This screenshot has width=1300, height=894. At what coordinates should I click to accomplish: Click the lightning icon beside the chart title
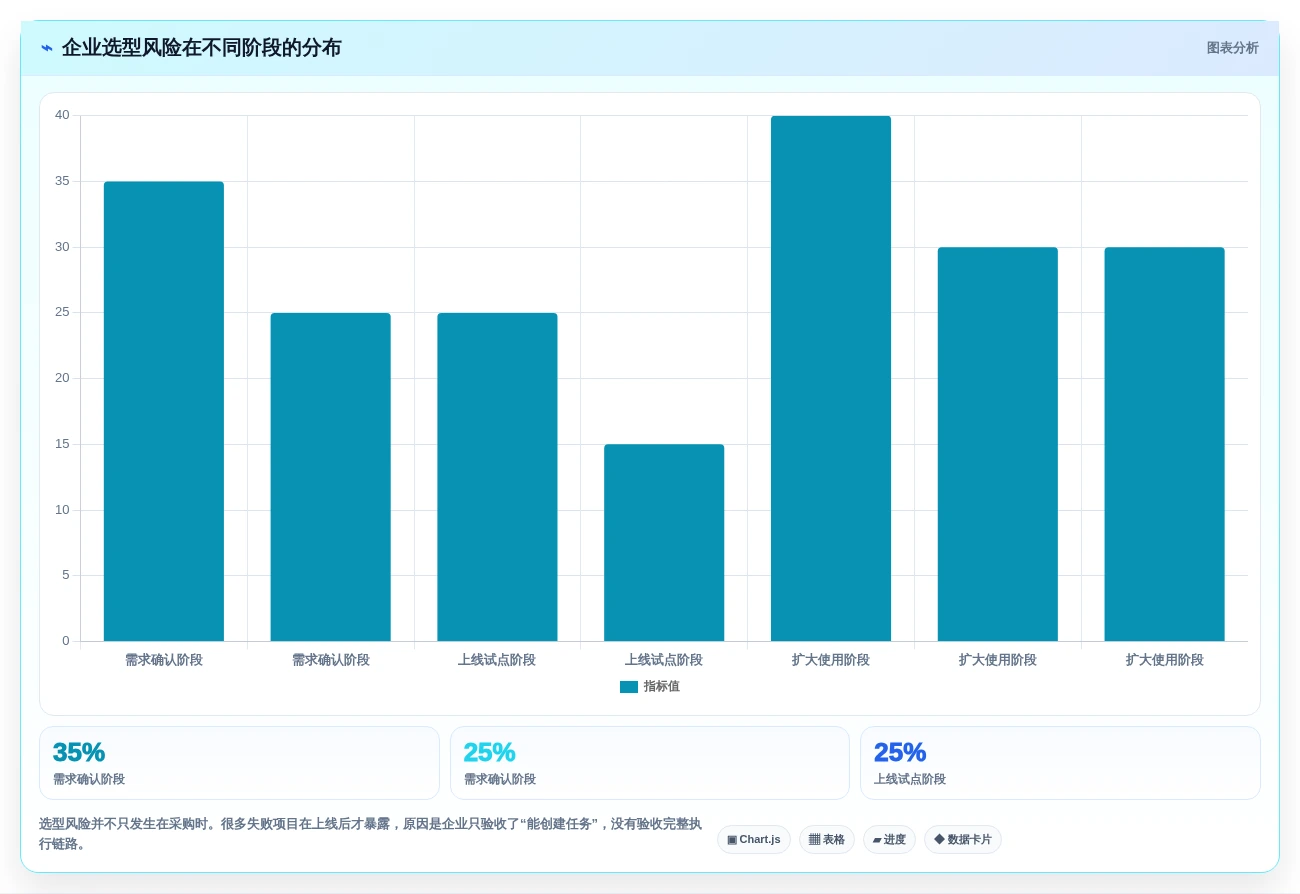tap(47, 48)
